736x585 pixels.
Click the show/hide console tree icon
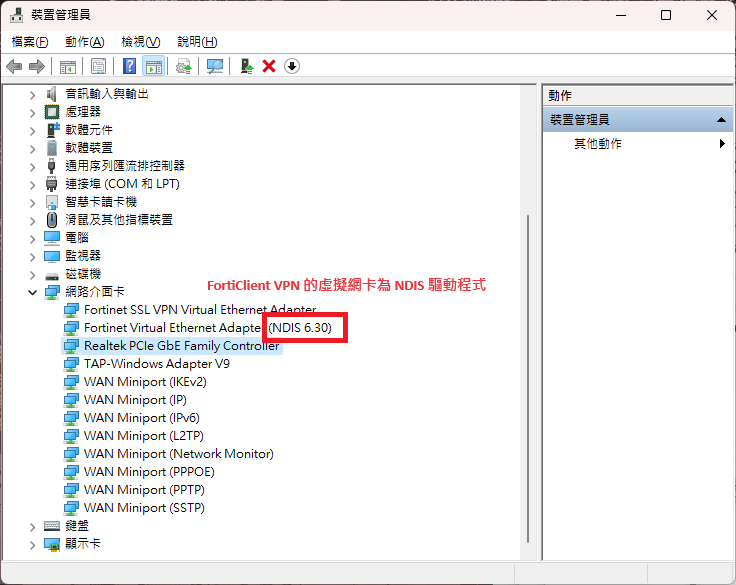tap(68, 66)
